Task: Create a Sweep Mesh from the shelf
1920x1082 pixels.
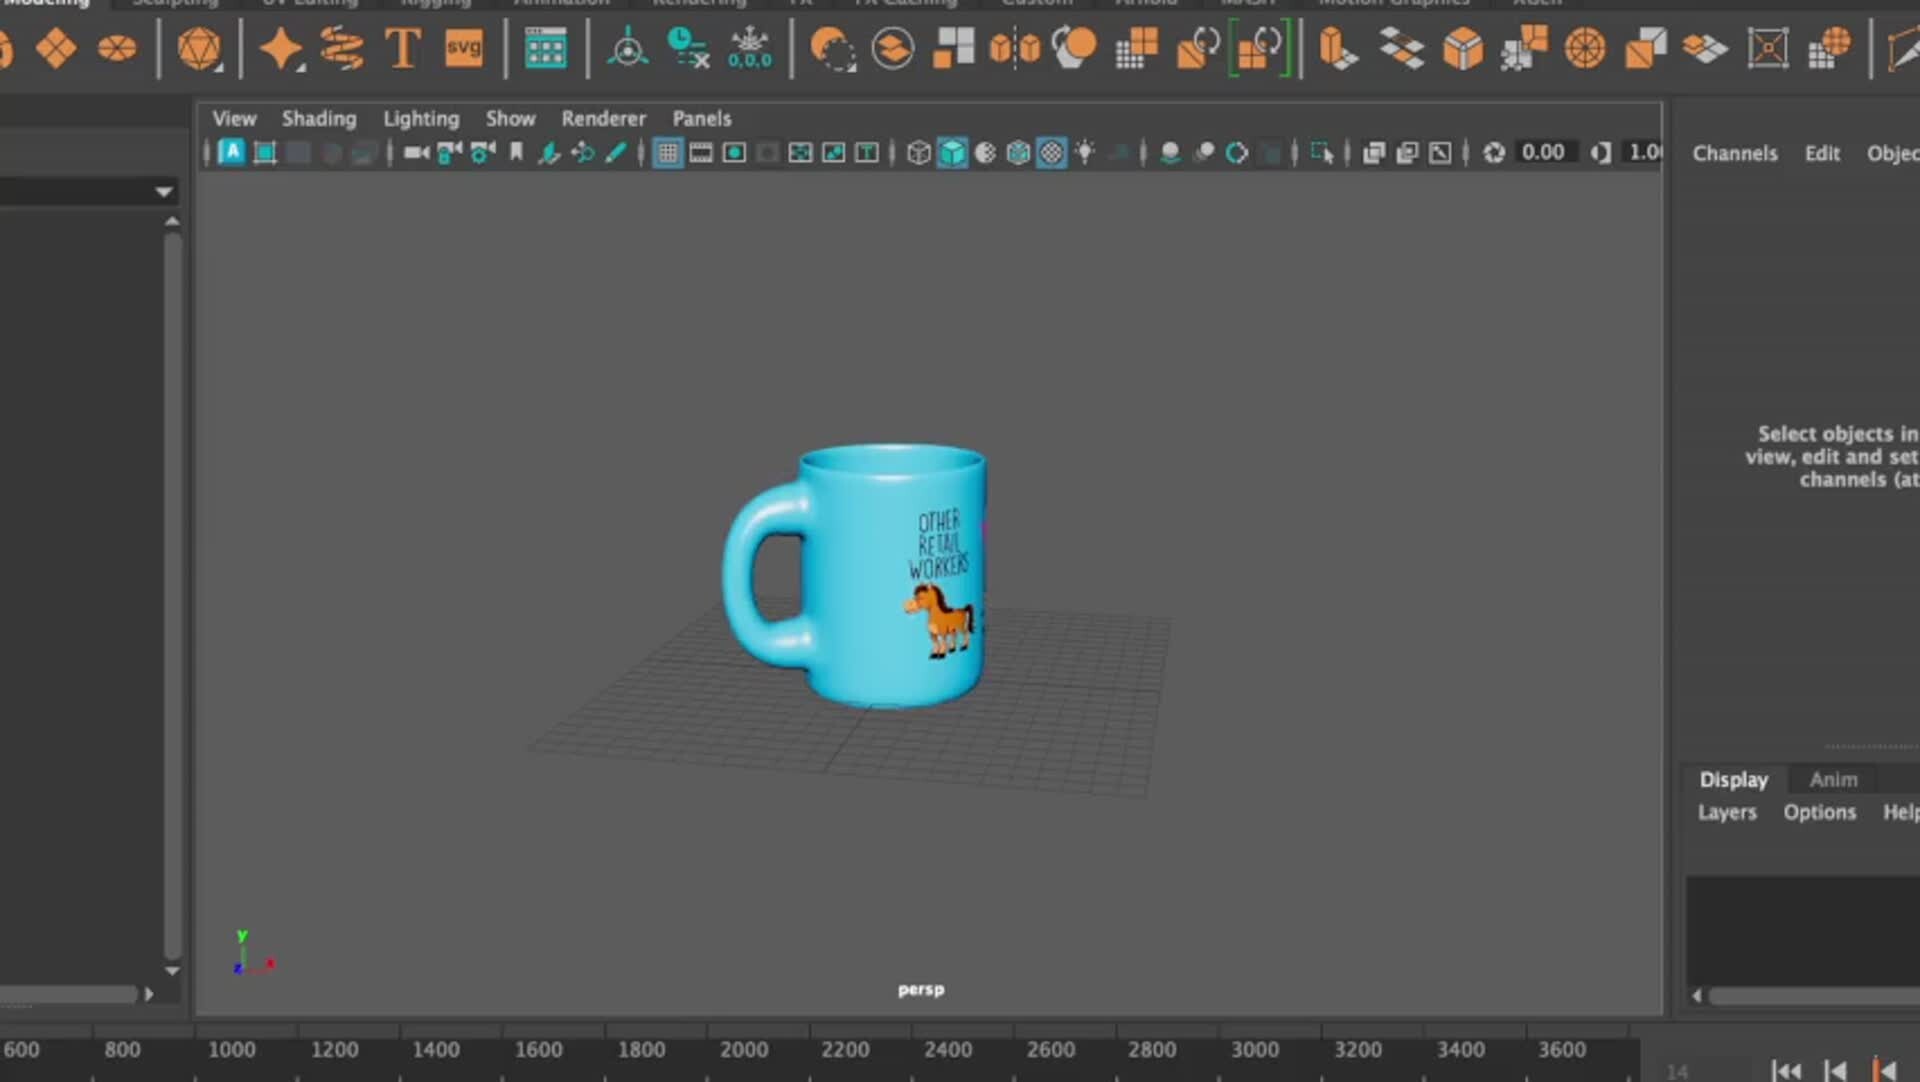Action: 340,46
